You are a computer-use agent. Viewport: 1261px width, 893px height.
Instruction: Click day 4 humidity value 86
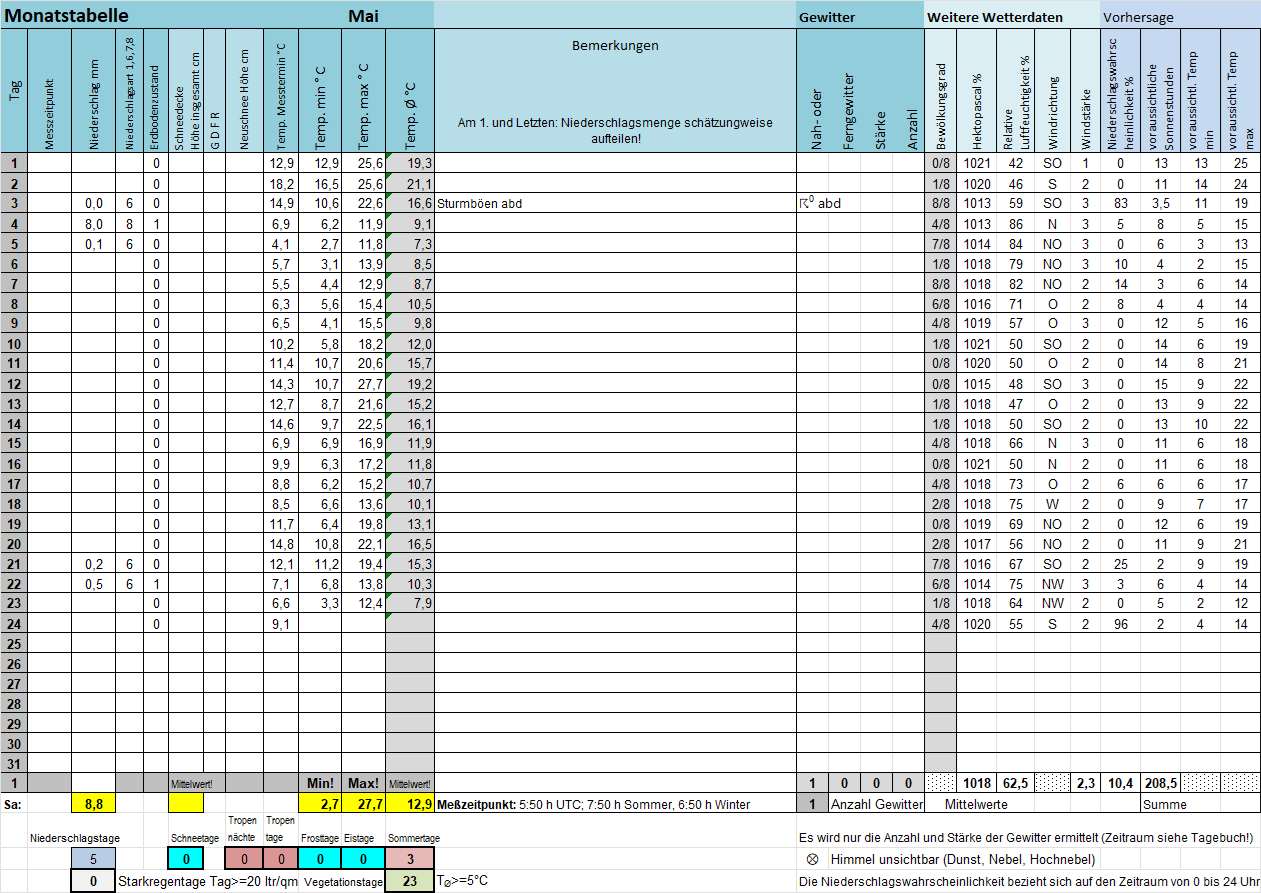pos(1016,223)
